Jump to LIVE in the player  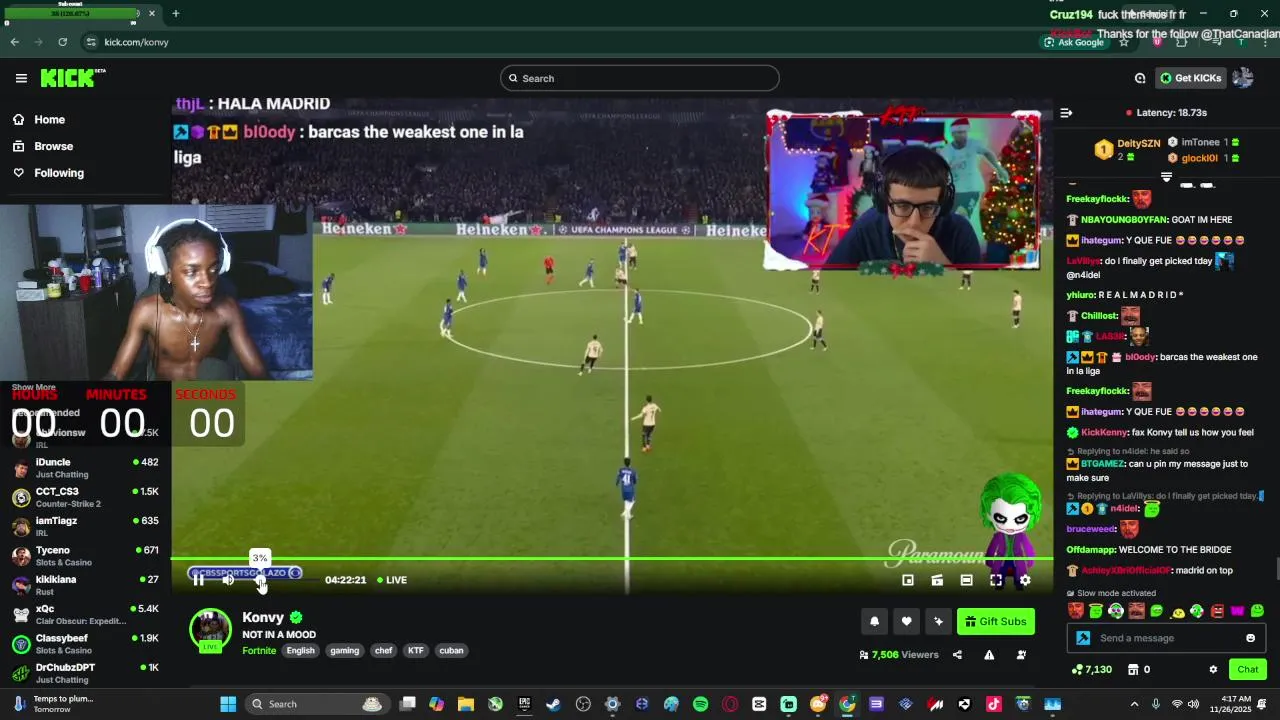pos(392,580)
